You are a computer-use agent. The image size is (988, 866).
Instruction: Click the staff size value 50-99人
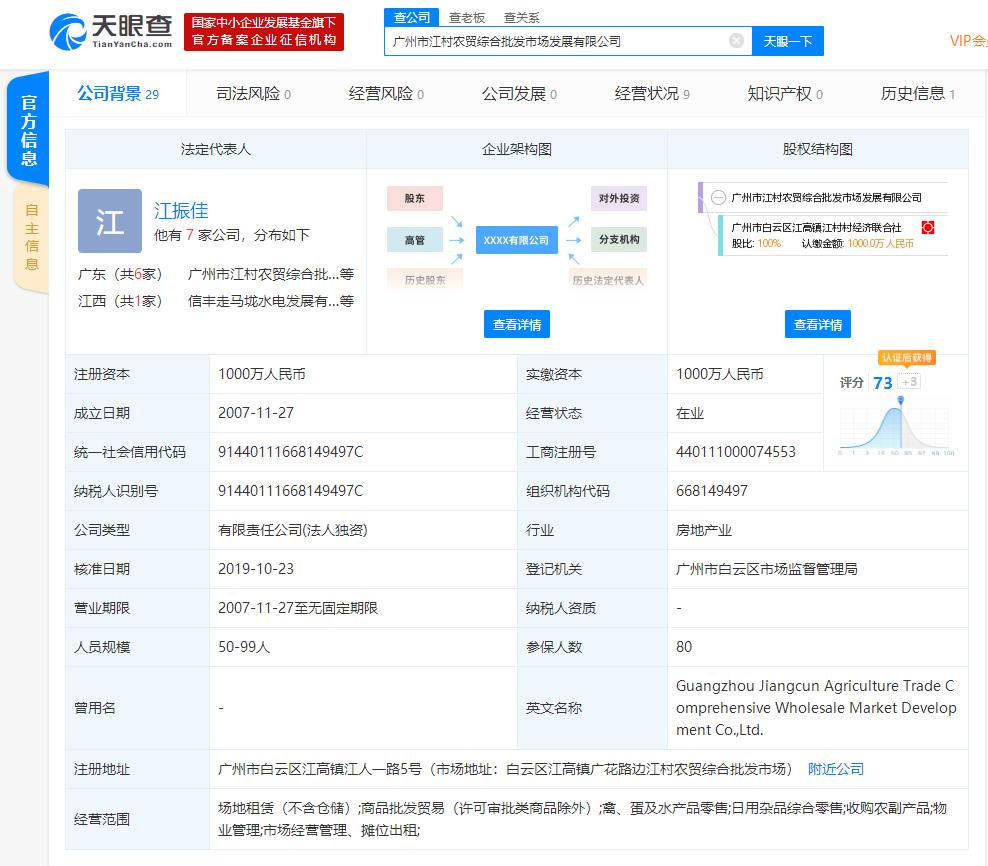(x=244, y=647)
